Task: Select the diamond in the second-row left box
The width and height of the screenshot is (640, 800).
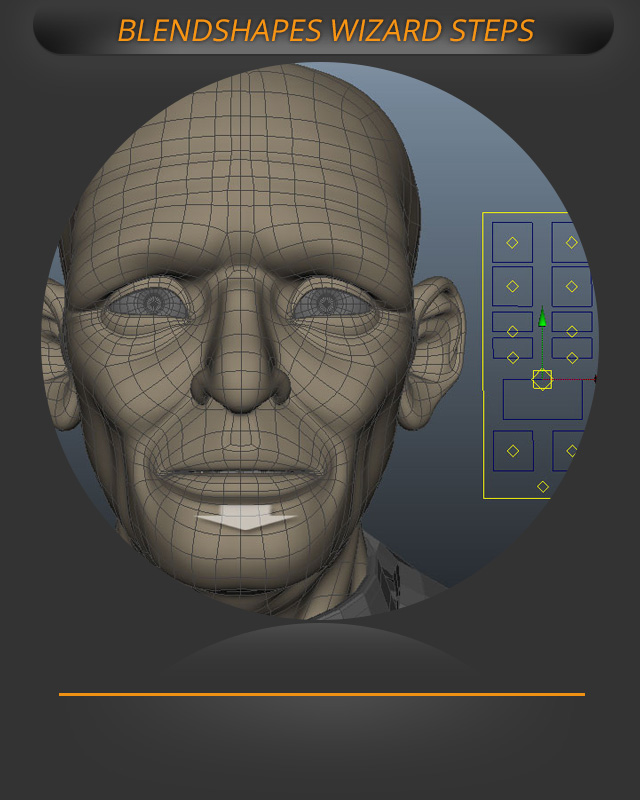Action: pyautogui.click(x=512, y=287)
